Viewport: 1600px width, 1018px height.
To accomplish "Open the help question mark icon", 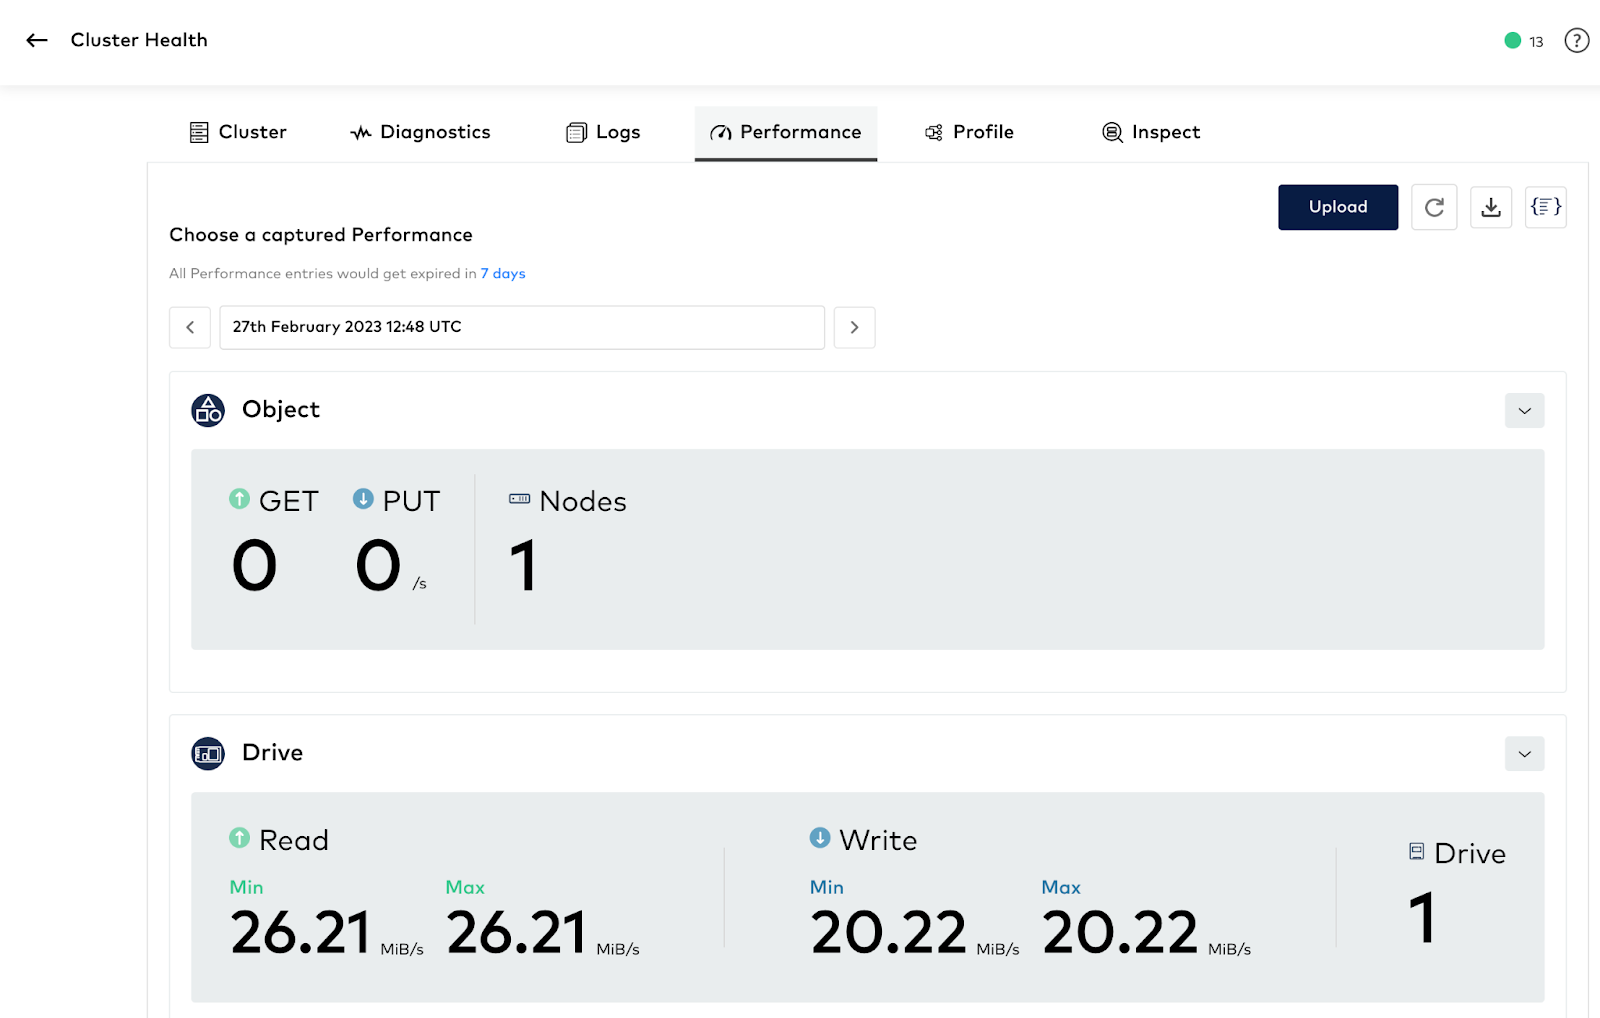I will [1576, 40].
